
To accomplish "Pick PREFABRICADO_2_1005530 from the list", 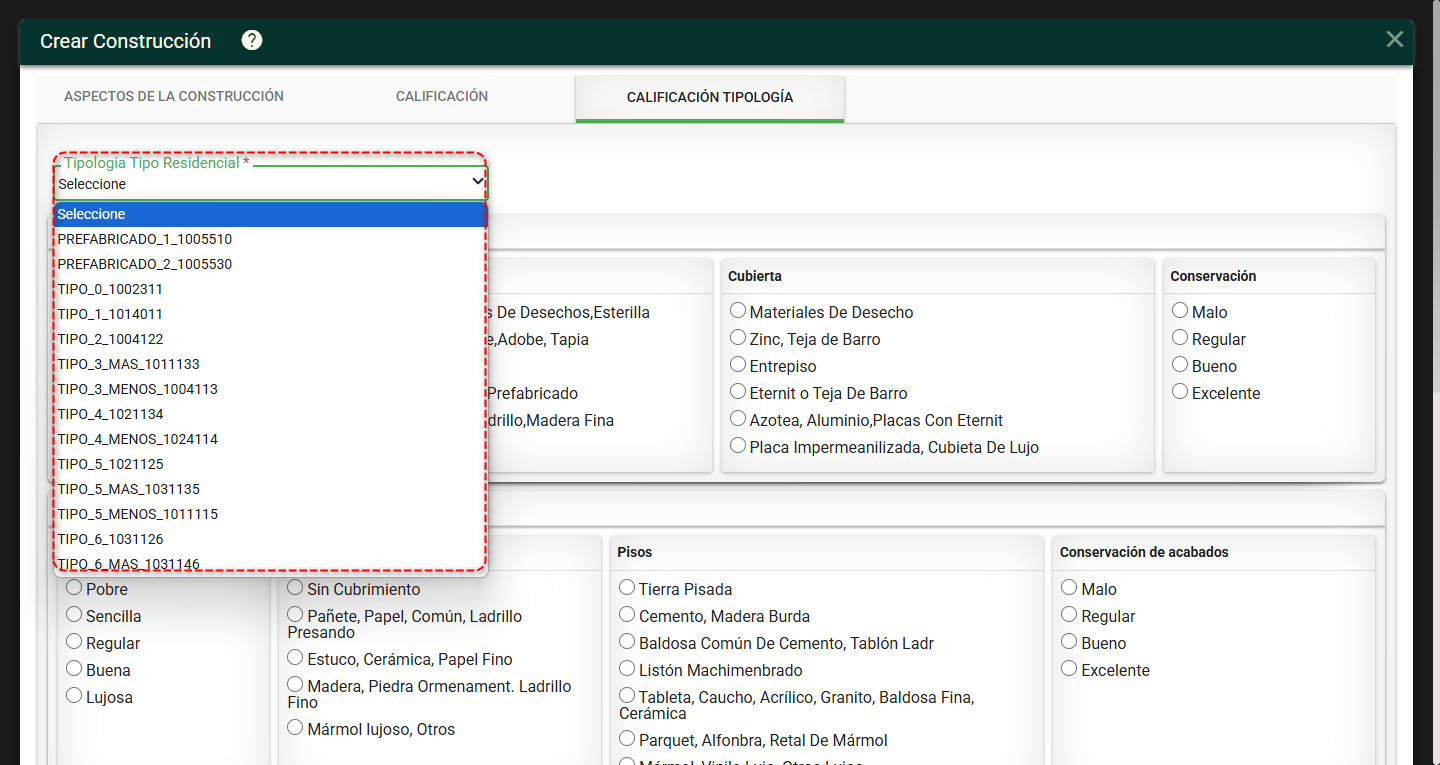I will tap(269, 264).
